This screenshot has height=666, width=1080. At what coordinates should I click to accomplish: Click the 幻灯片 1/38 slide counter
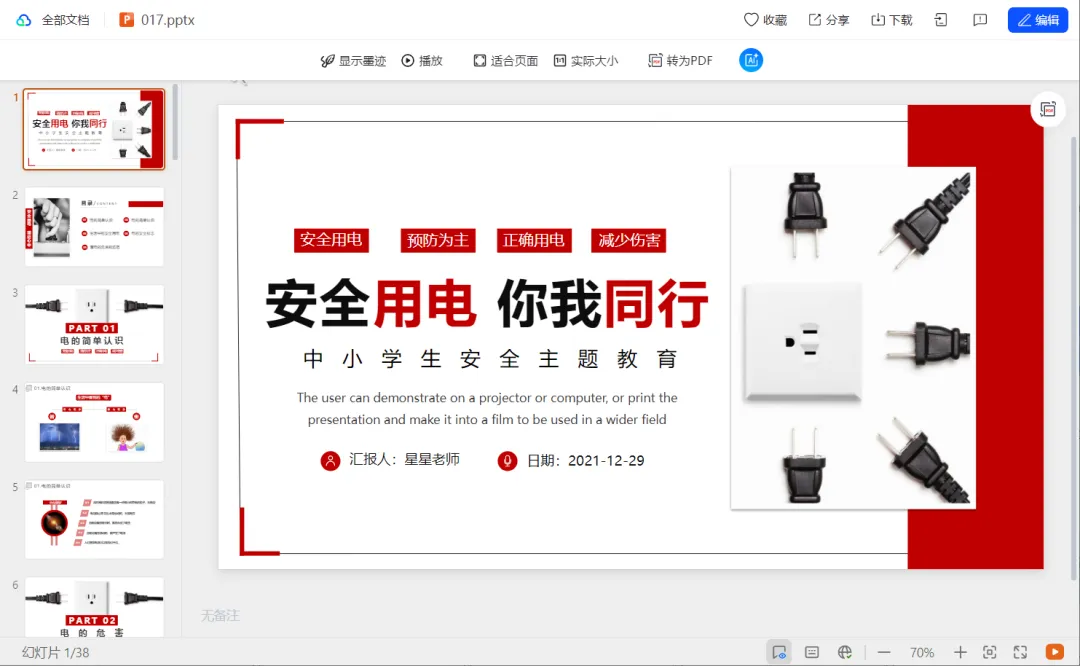pyautogui.click(x=56, y=652)
